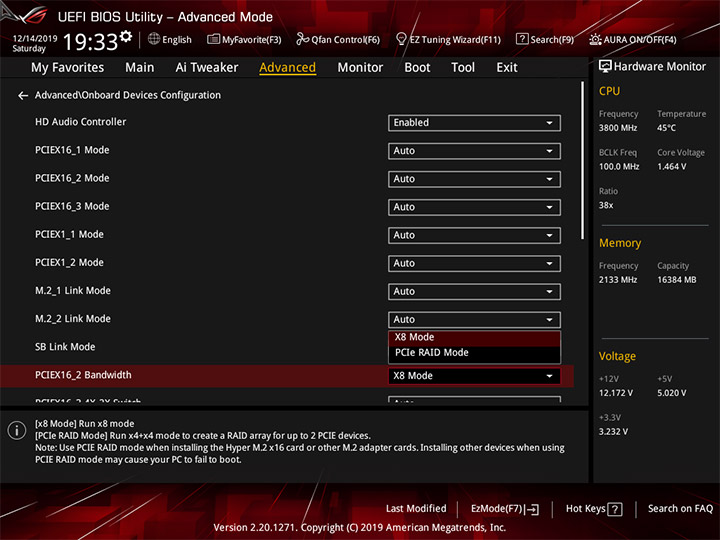Click the Hot Keys question mark box
This screenshot has width=720, height=540.
coord(615,509)
